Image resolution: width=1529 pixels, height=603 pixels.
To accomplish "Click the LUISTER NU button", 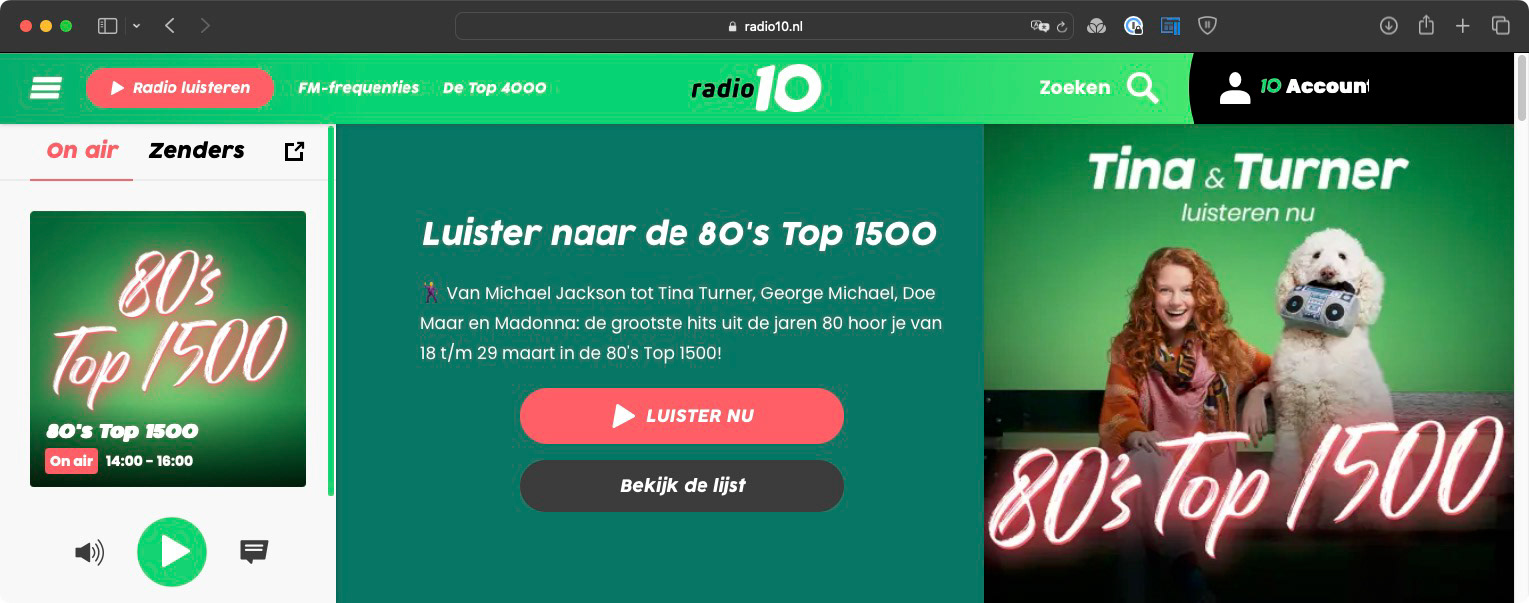I will click(x=682, y=416).
